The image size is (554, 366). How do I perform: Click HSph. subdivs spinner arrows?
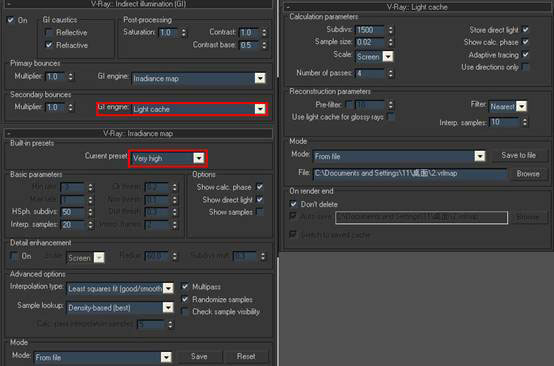[90, 212]
